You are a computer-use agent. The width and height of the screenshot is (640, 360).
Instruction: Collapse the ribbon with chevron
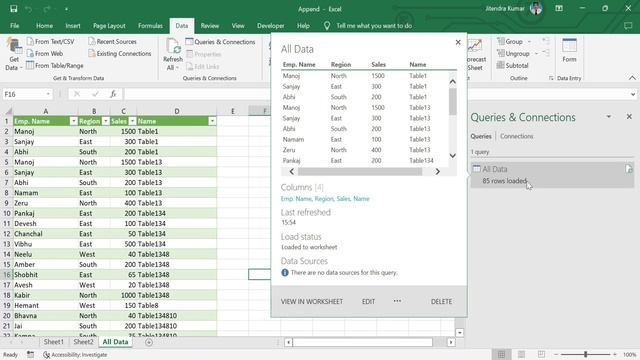tap(632, 78)
